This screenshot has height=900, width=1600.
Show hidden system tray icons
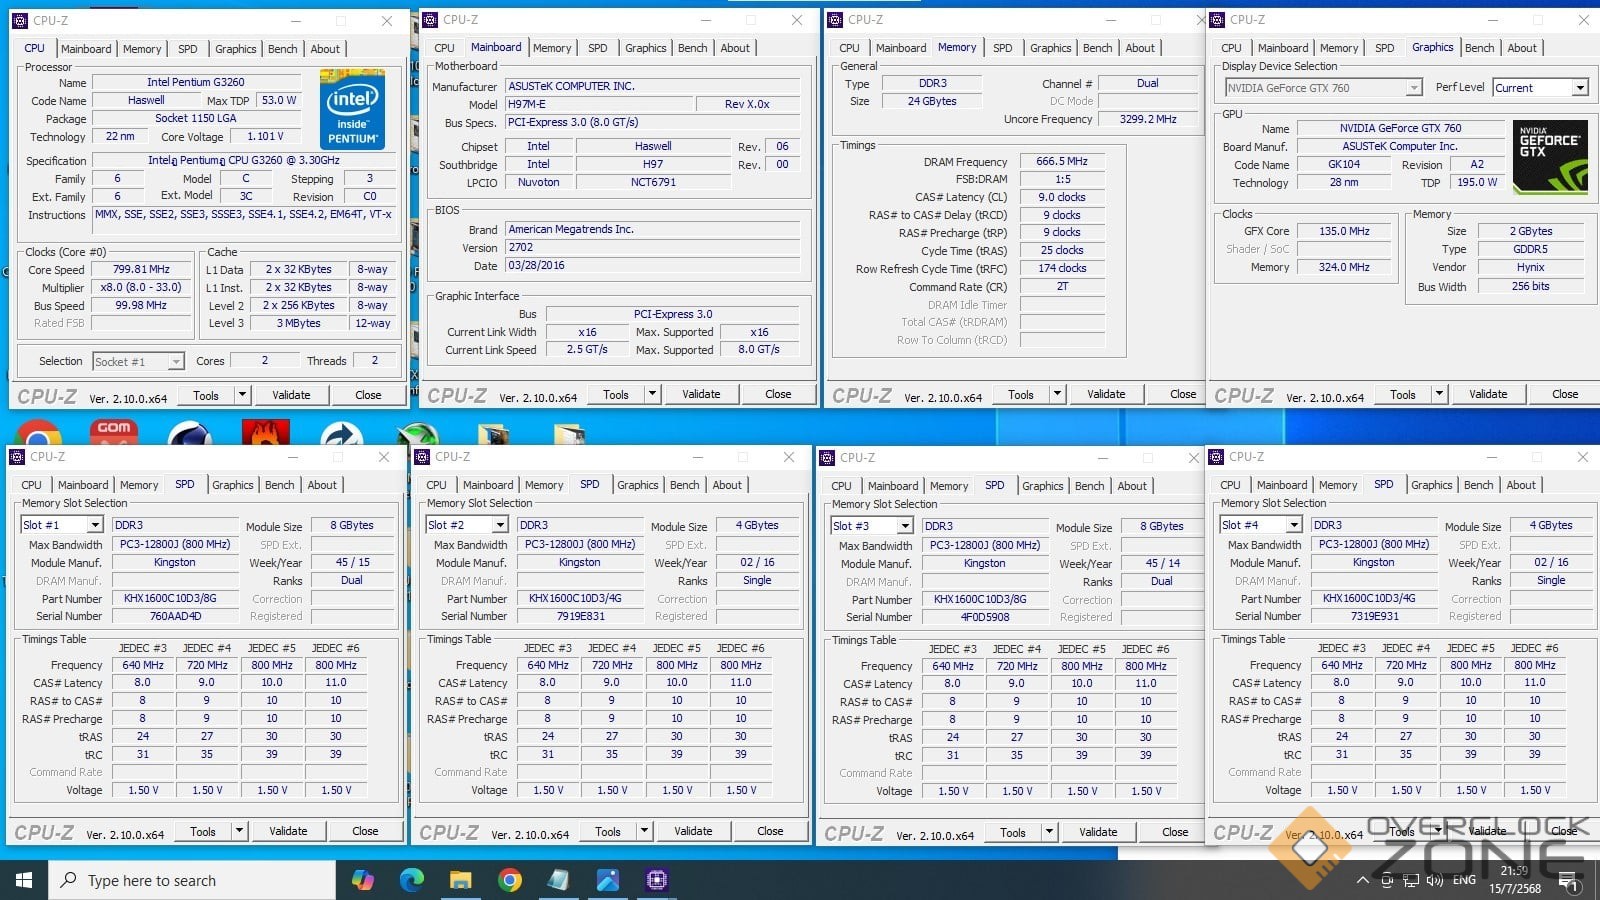coord(1362,880)
